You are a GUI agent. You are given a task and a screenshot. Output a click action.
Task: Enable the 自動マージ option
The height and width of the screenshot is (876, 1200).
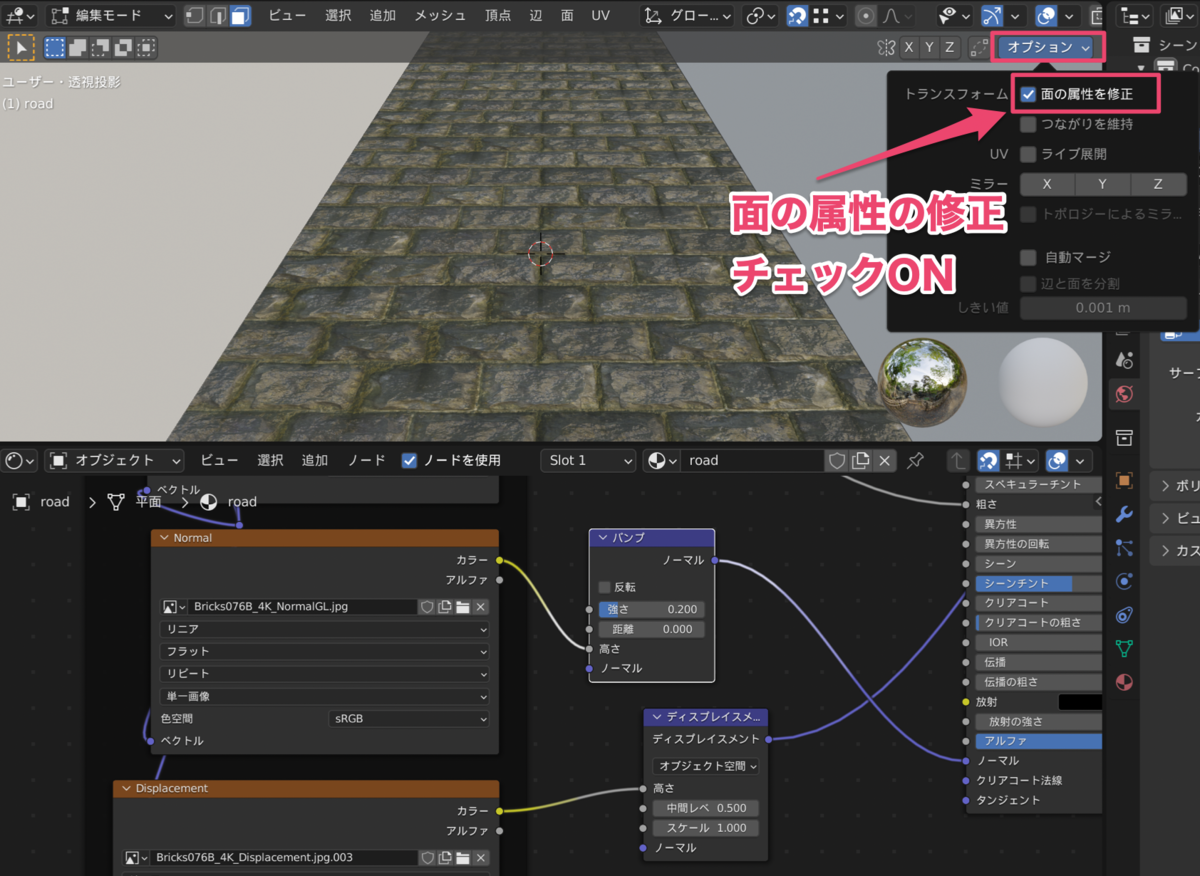(x=1027, y=257)
